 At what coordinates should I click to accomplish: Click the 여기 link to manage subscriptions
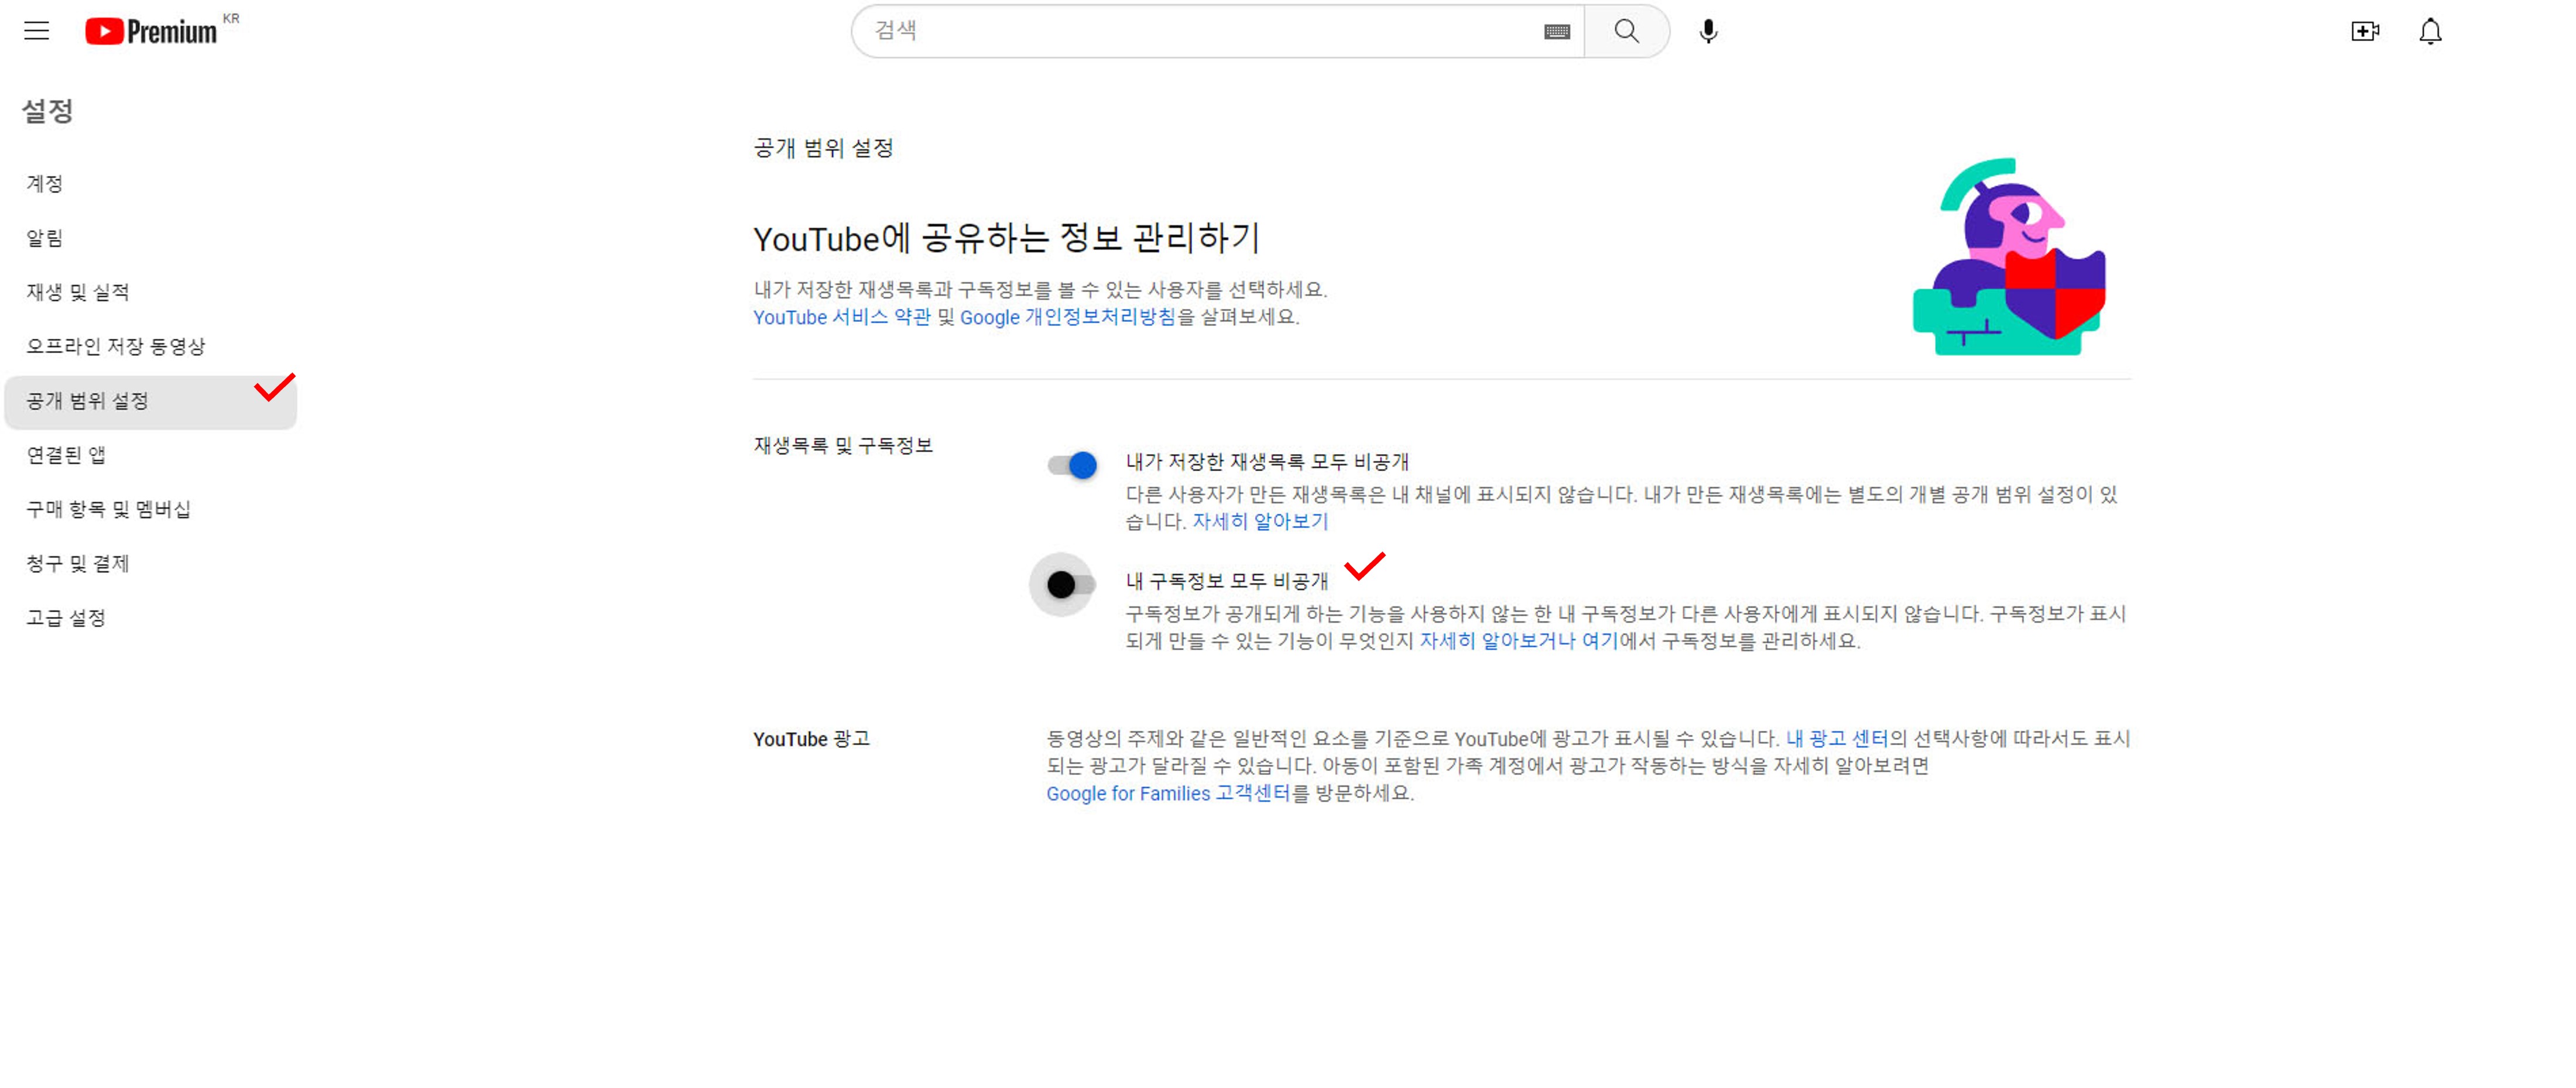(1599, 640)
